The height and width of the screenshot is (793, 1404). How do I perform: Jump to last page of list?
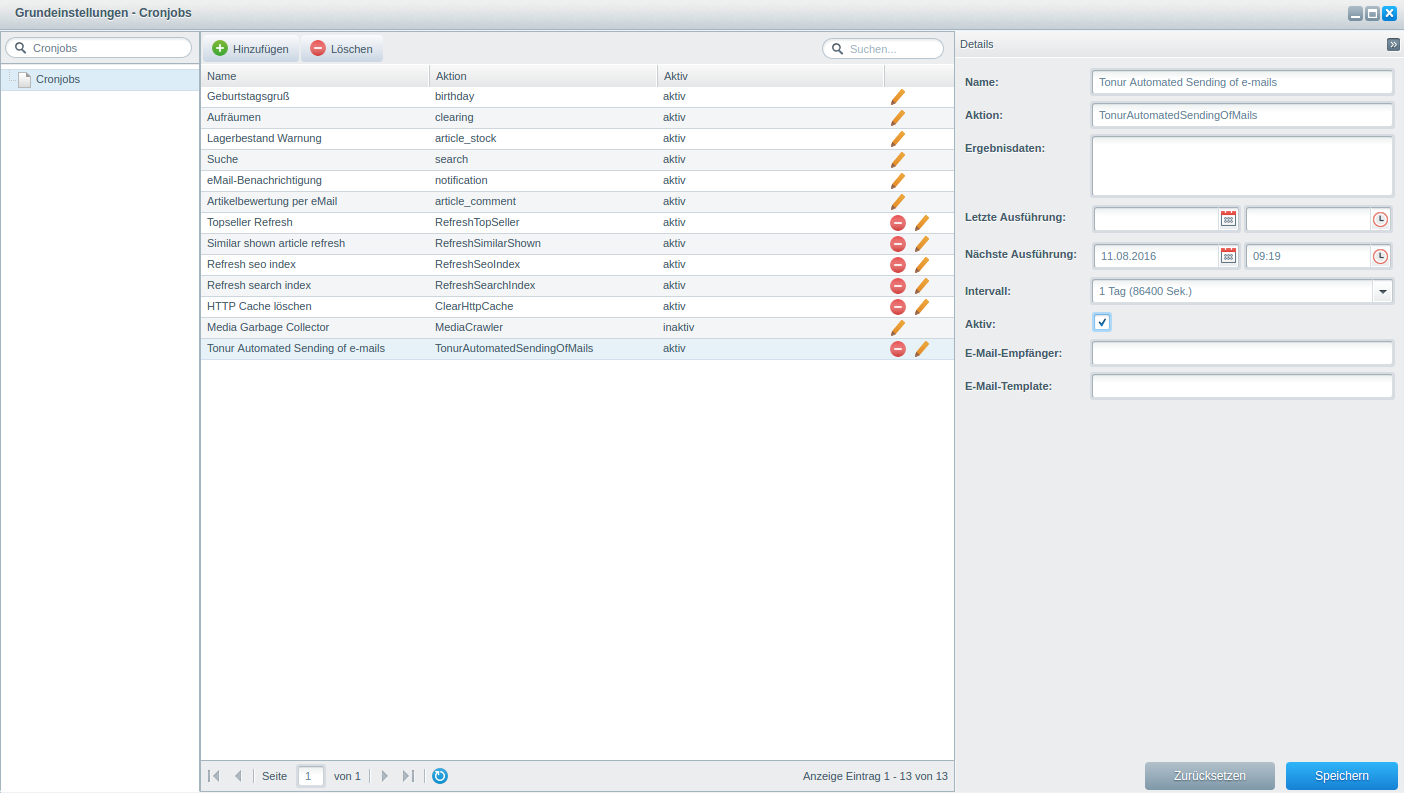pyautogui.click(x=408, y=776)
